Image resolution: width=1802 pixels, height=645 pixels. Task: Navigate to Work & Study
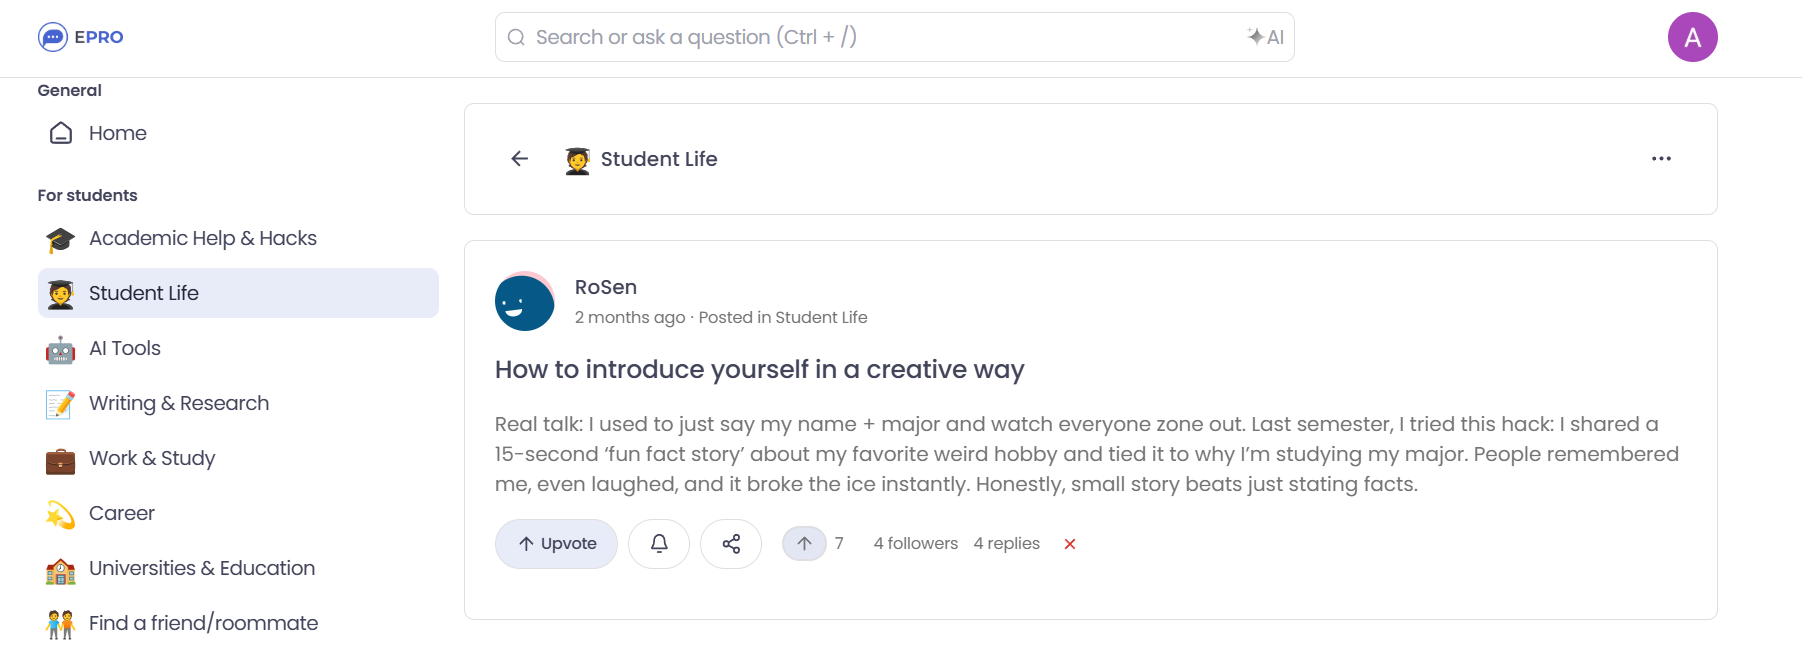click(151, 458)
